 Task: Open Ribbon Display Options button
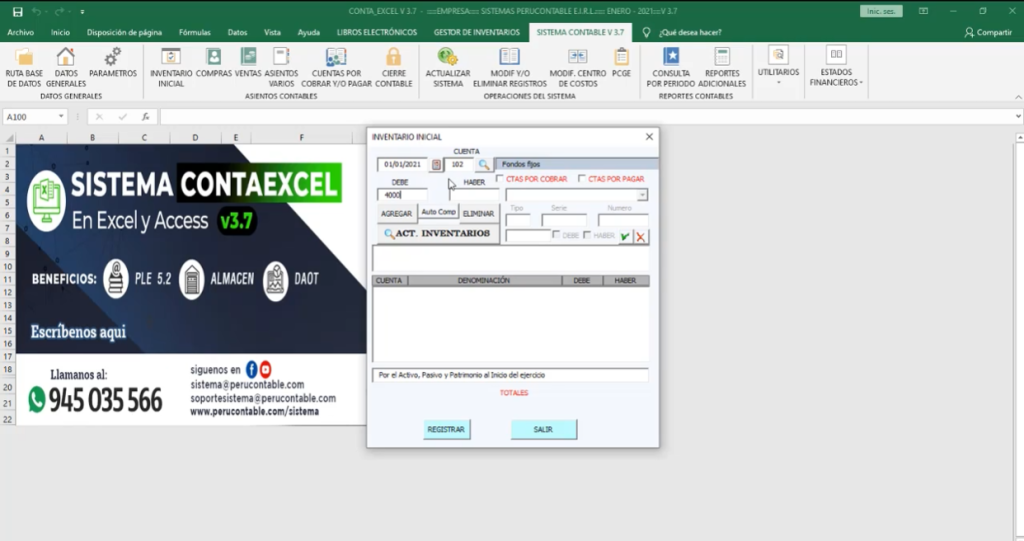(923, 11)
